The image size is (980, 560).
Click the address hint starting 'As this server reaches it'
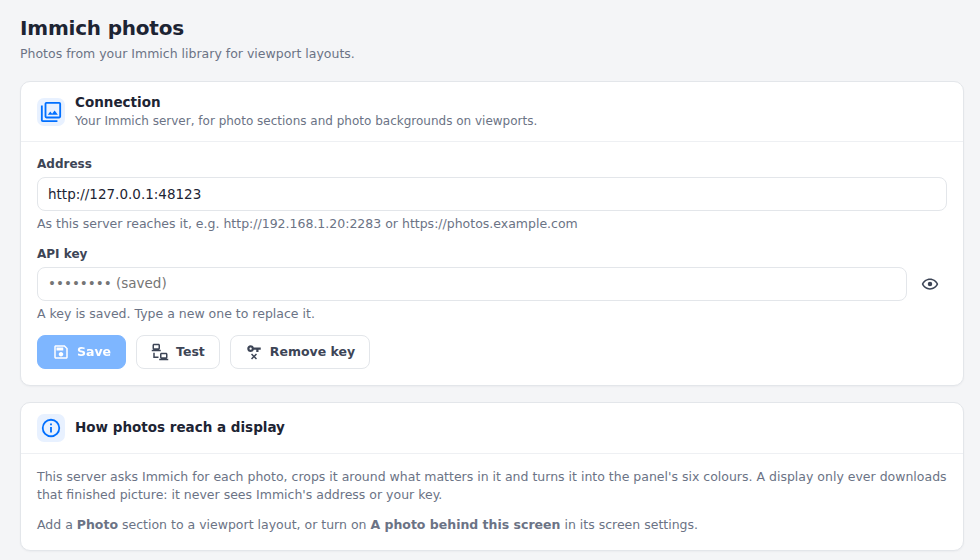click(x=307, y=224)
